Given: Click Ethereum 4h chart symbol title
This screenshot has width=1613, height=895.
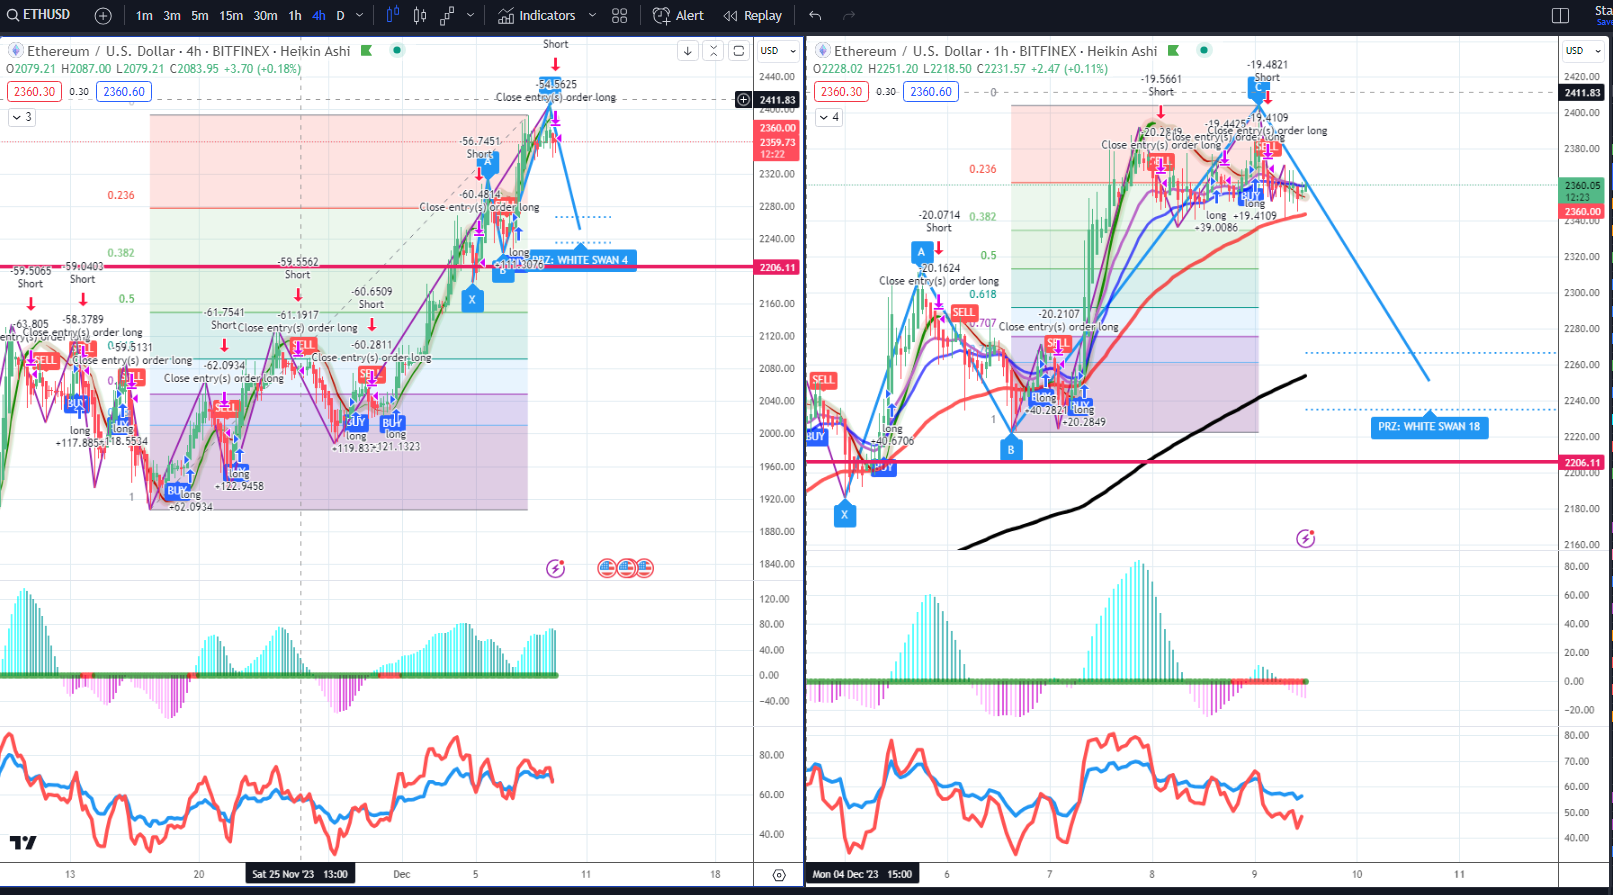Looking at the screenshot, I should pos(189,51).
